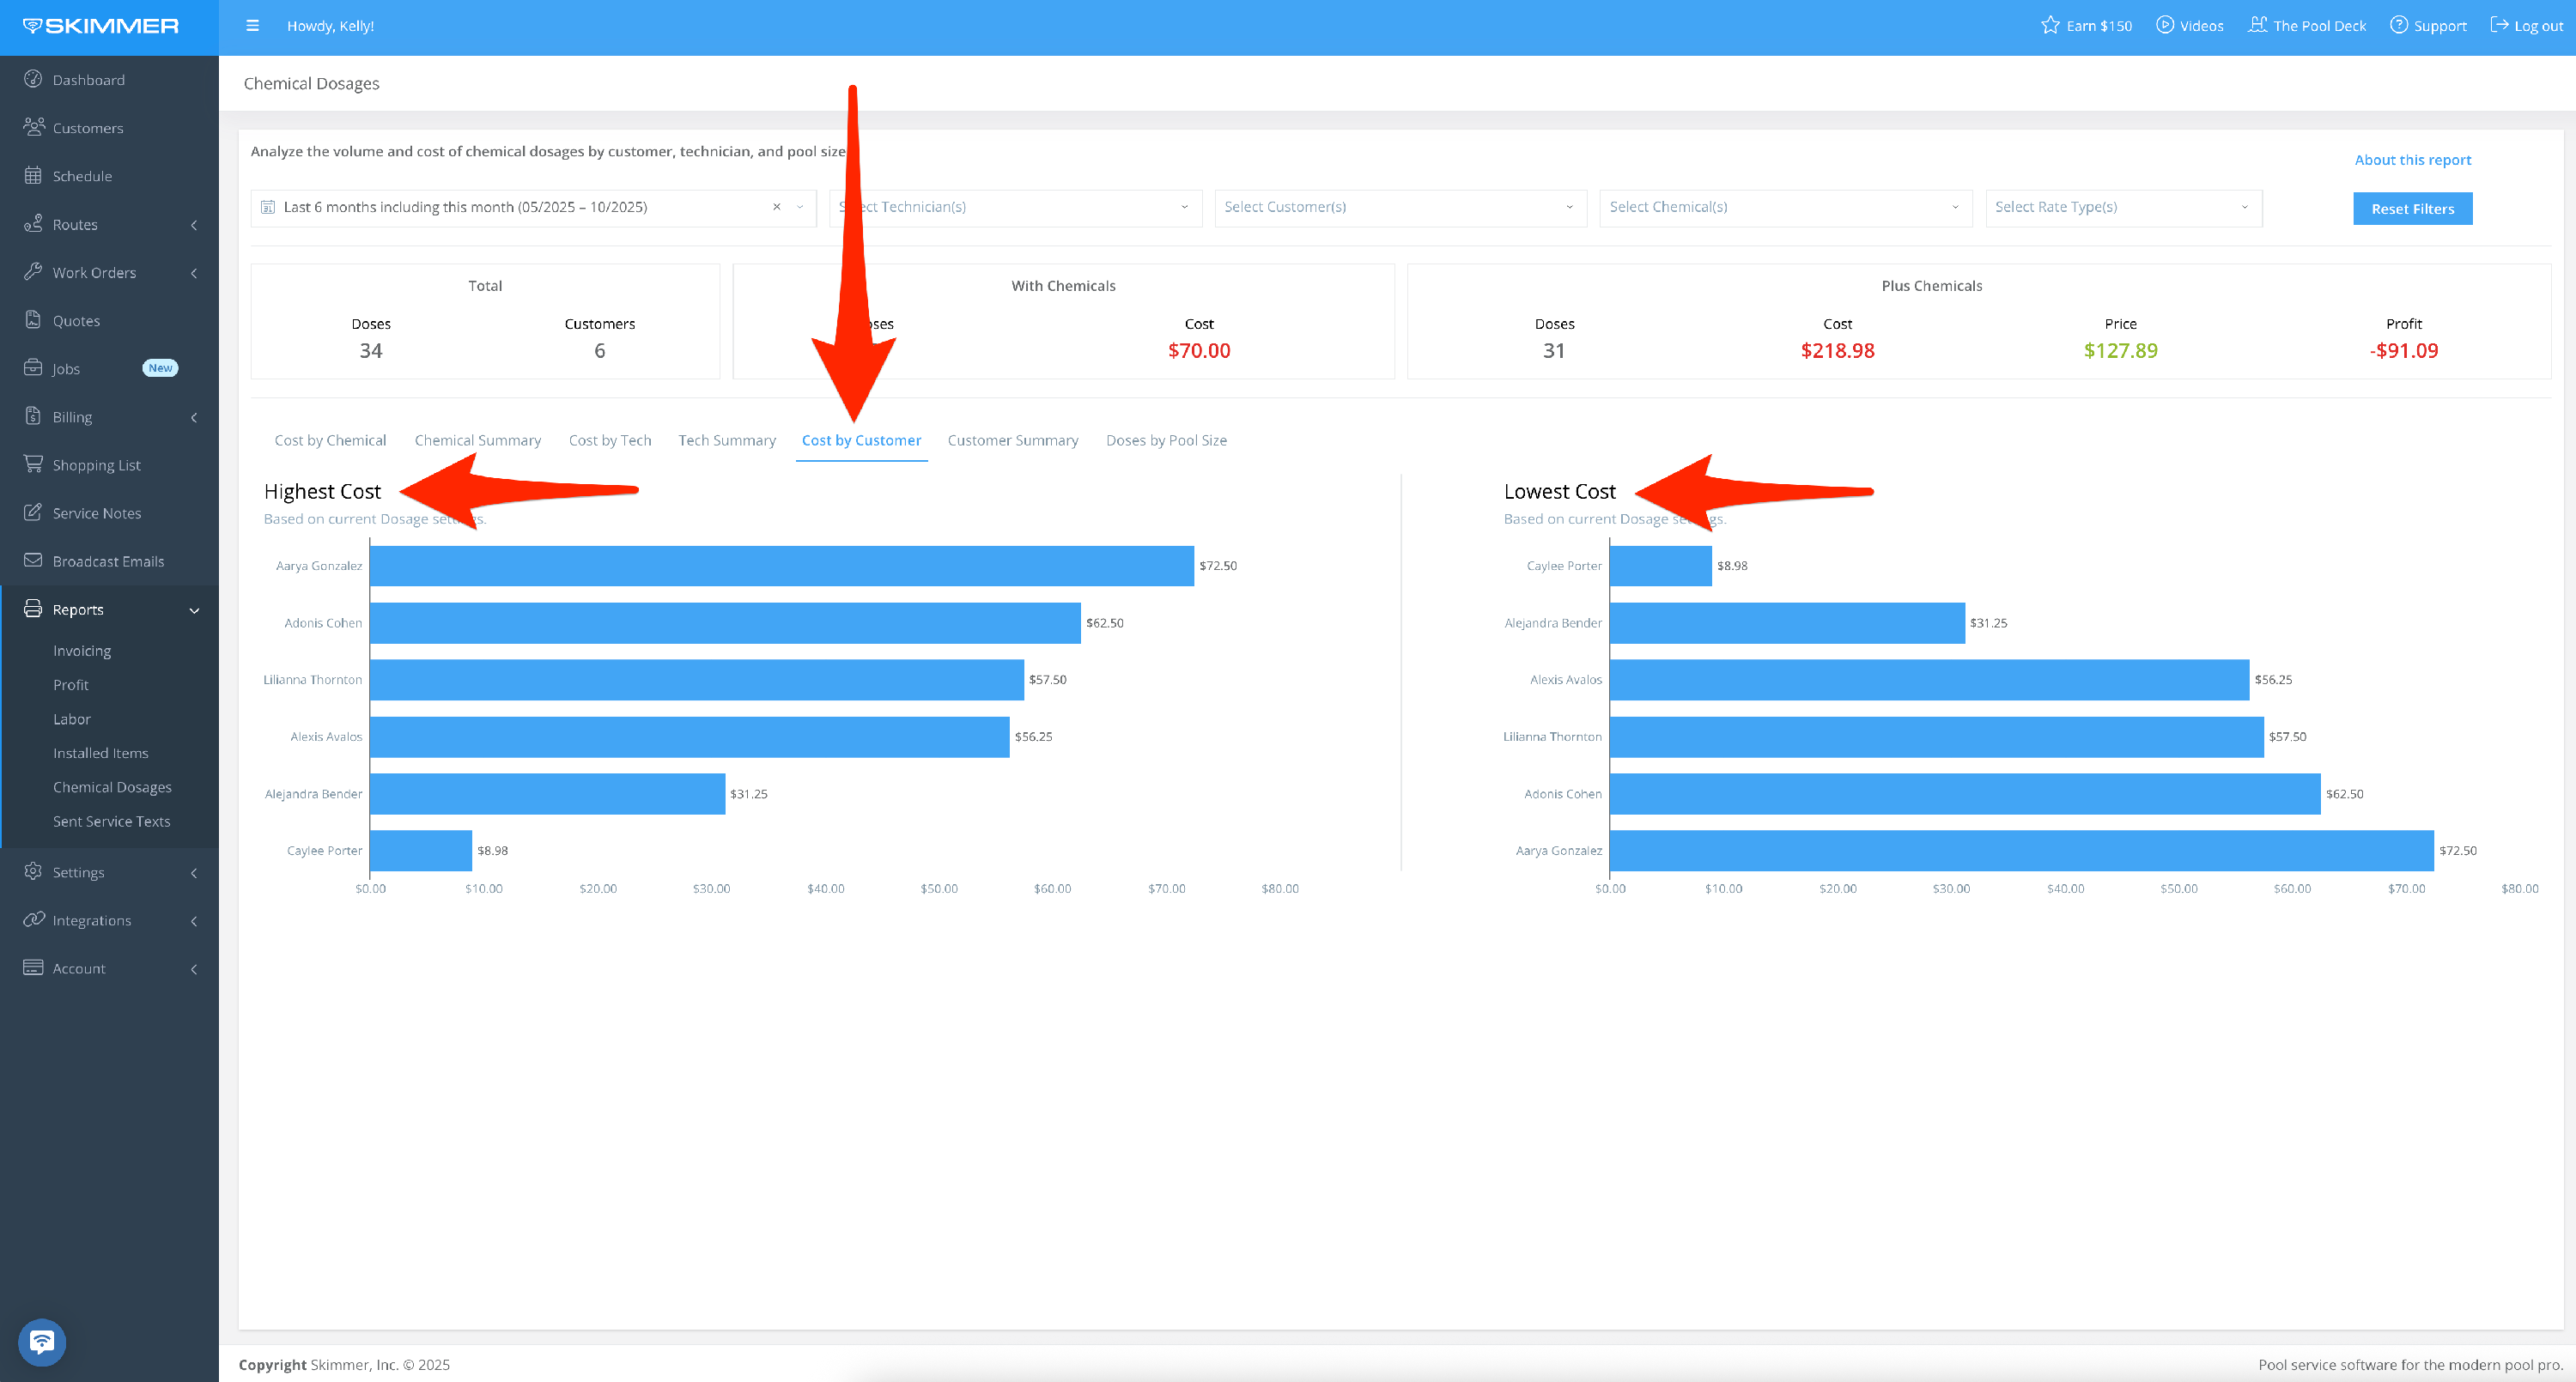Click the Log out icon
Screen dimensions: 2576x1382
[x=2498, y=25]
